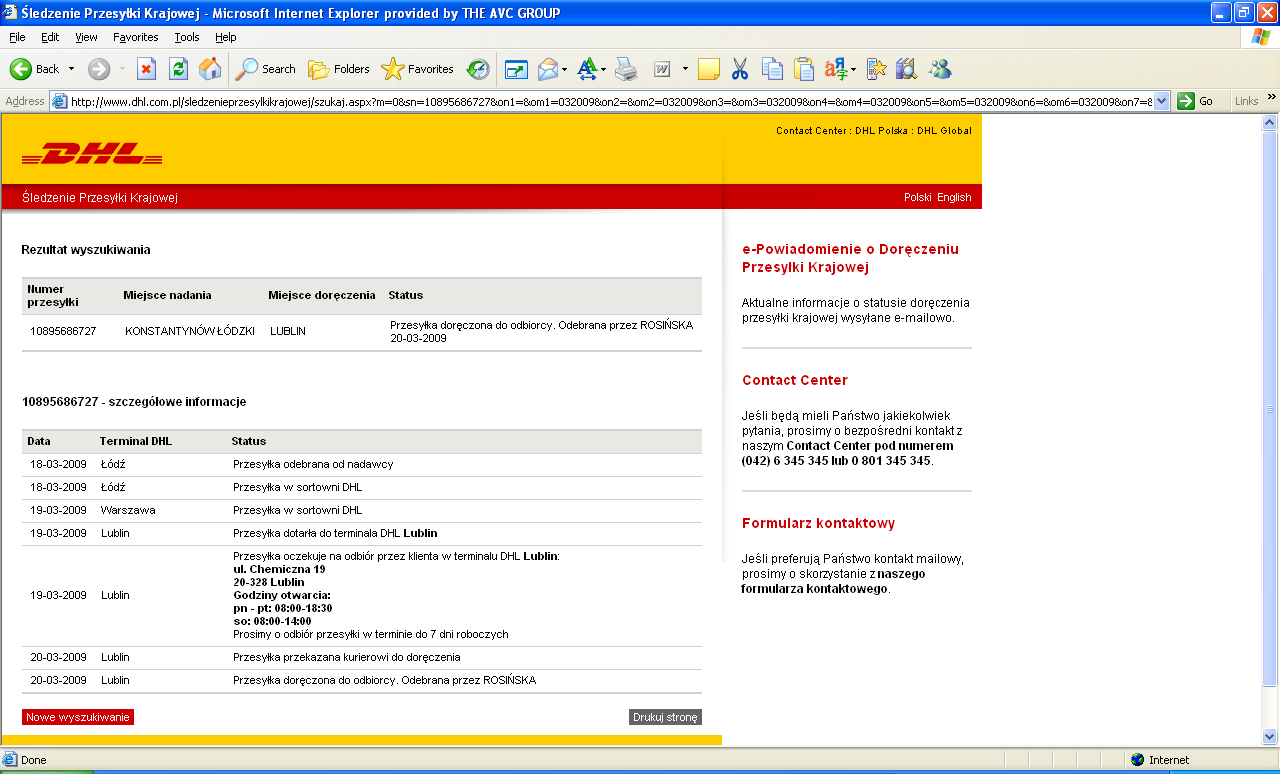This screenshot has width=1280, height=774.
Task: Click the Forward navigation arrow
Action: pos(99,69)
